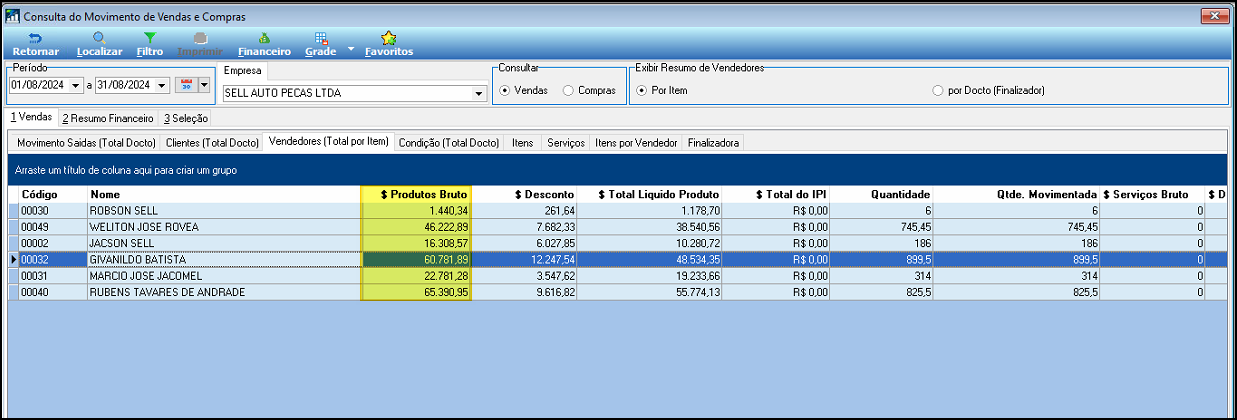Screen dimensions: 1237x420
Task: Sort by the Nome column header
Action: click(x=224, y=194)
